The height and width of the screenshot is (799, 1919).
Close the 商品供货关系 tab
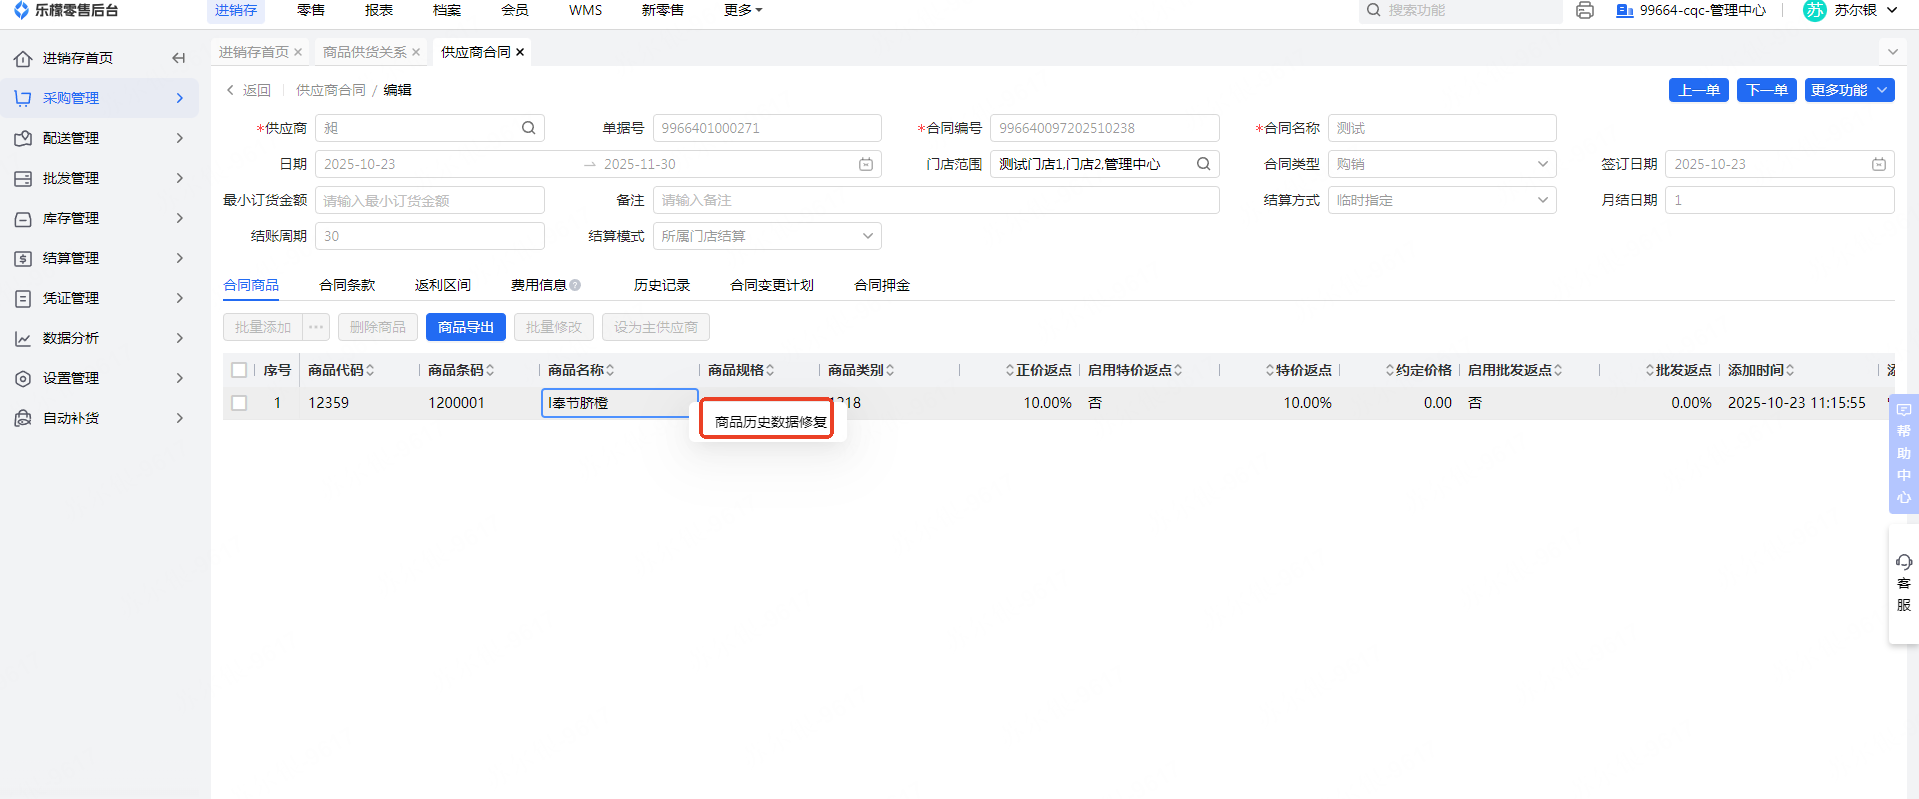(416, 52)
